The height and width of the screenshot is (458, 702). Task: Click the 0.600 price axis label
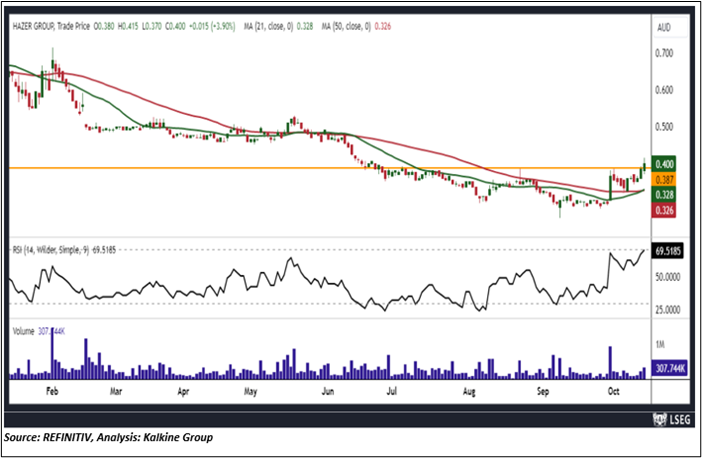click(664, 90)
